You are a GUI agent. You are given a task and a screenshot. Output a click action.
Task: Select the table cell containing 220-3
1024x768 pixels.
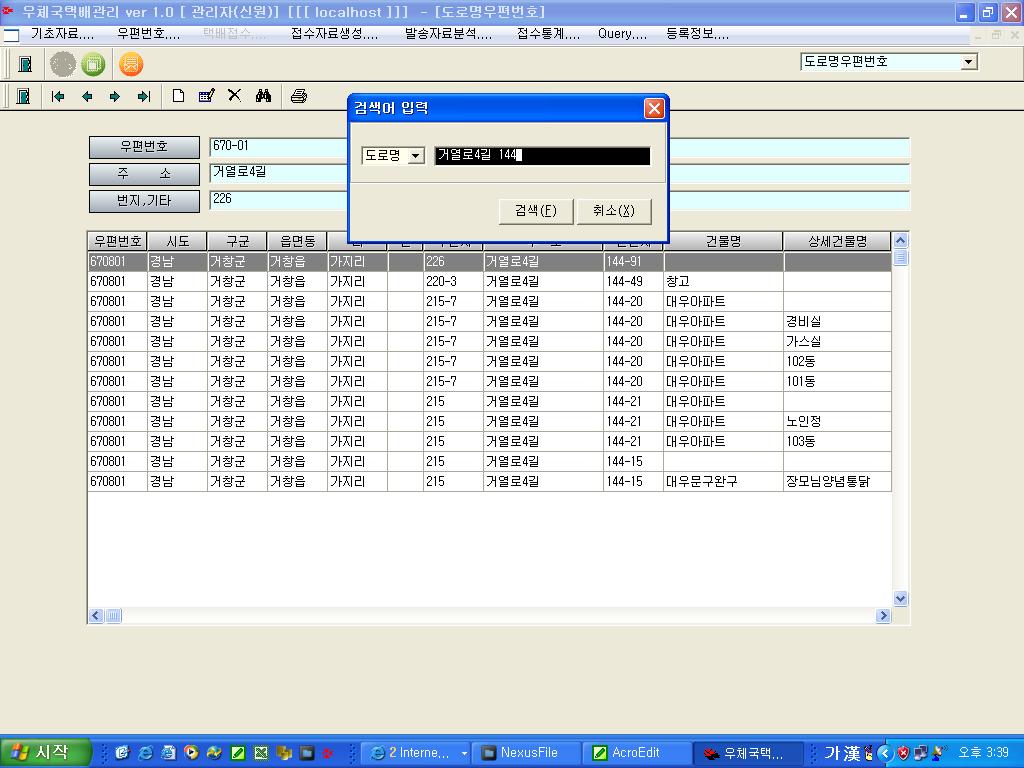[x=453, y=281]
